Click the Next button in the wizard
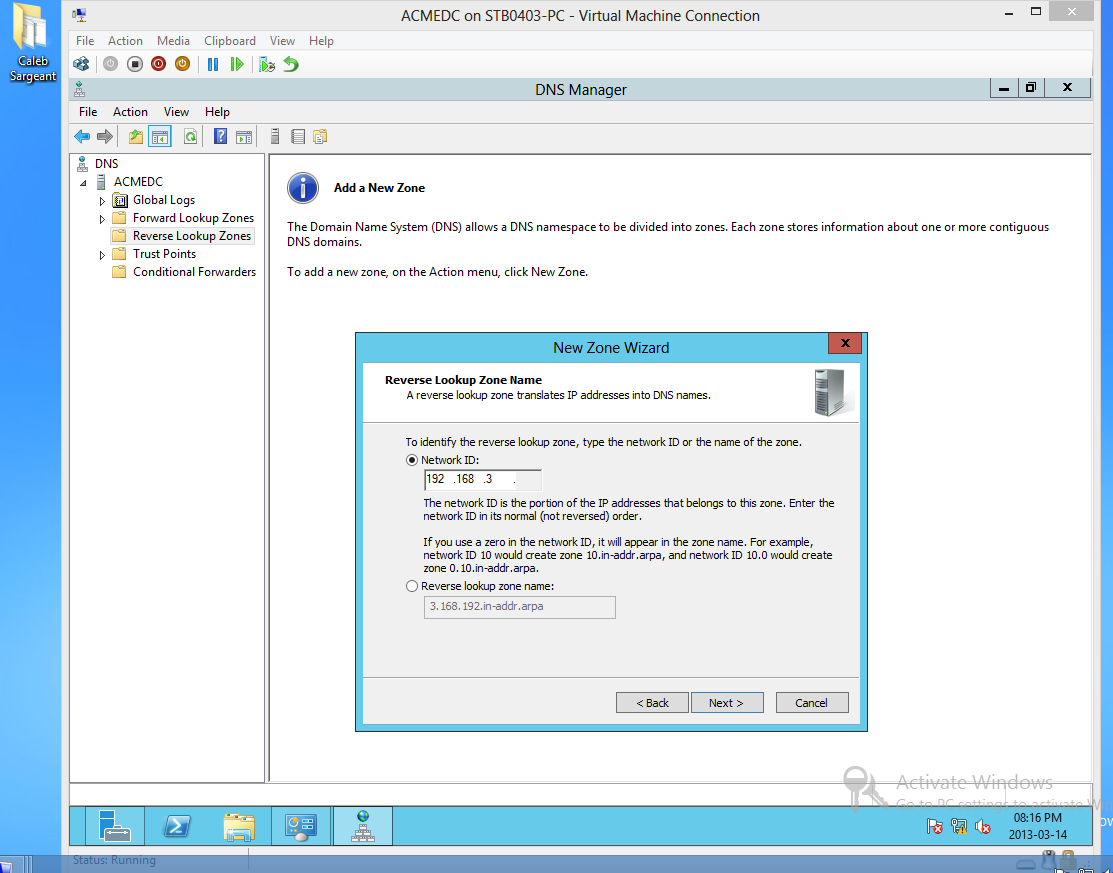The height and width of the screenshot is (873, 1113). (x=727, y=703)
